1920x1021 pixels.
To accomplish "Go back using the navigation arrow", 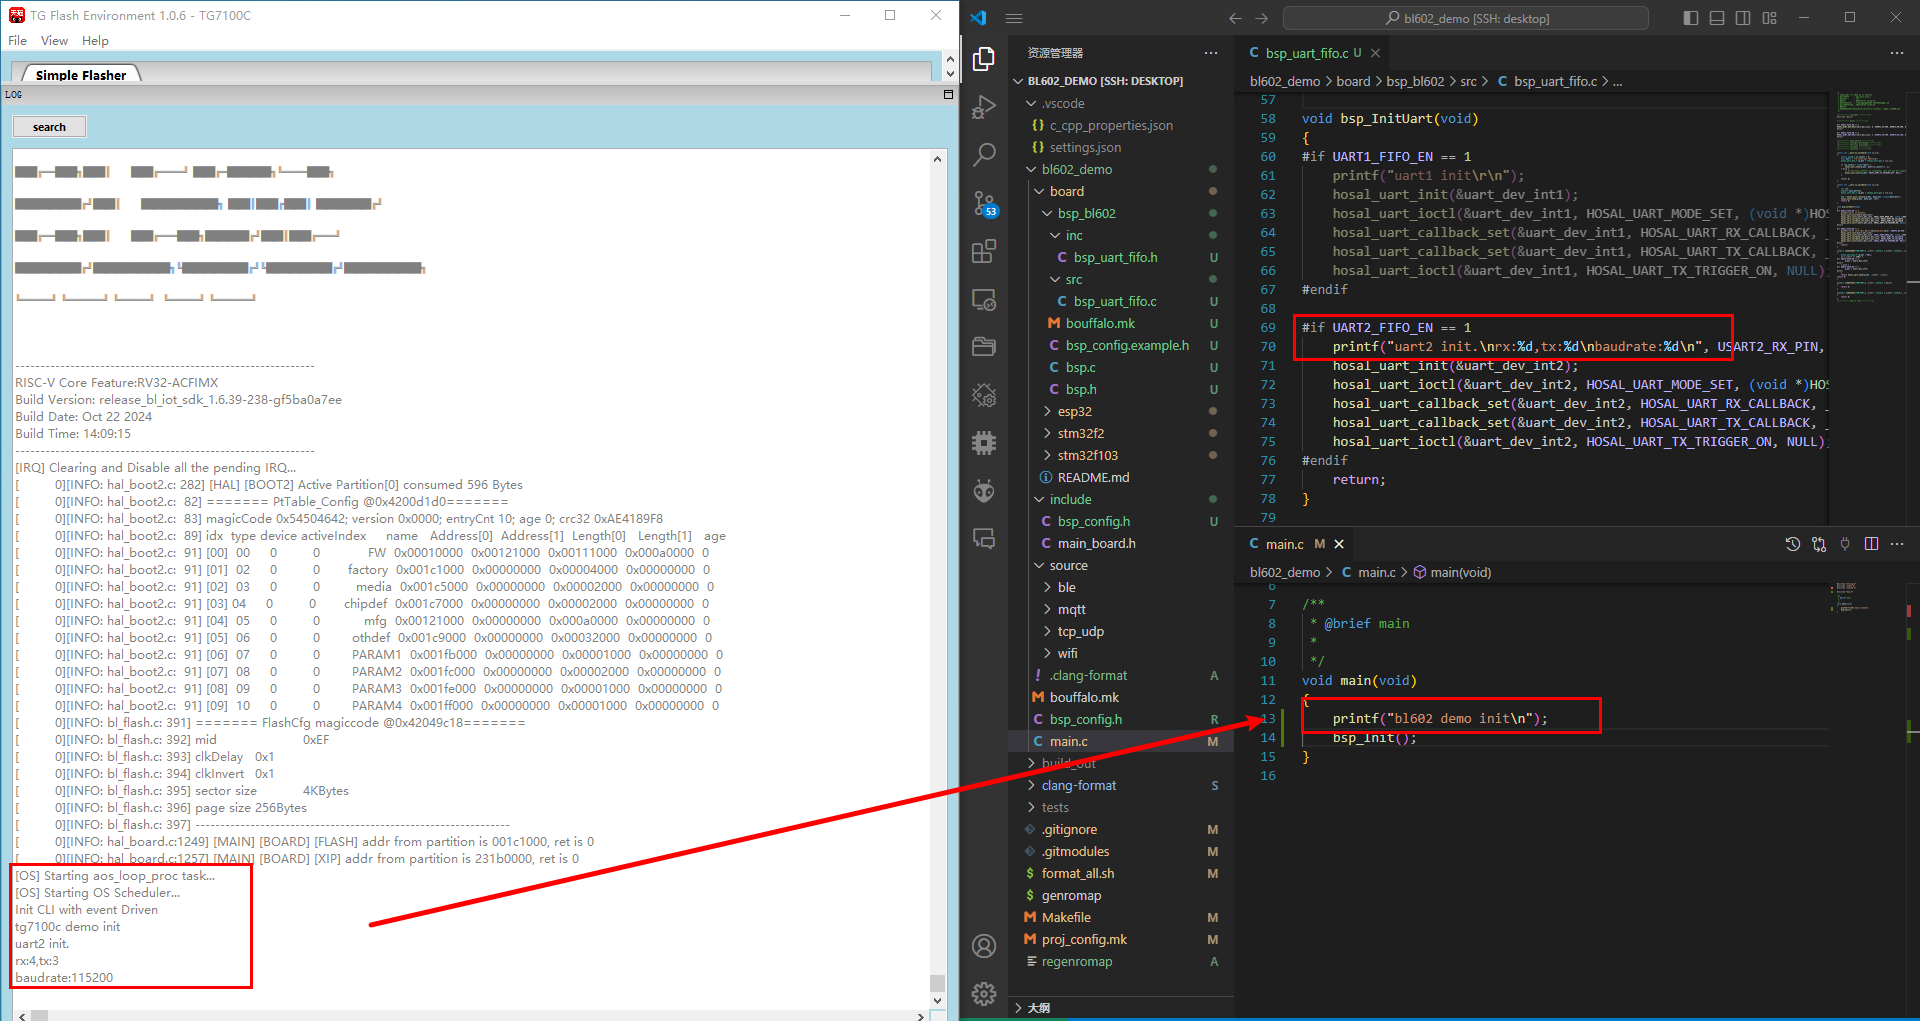I will click(x=1235, y=18).
